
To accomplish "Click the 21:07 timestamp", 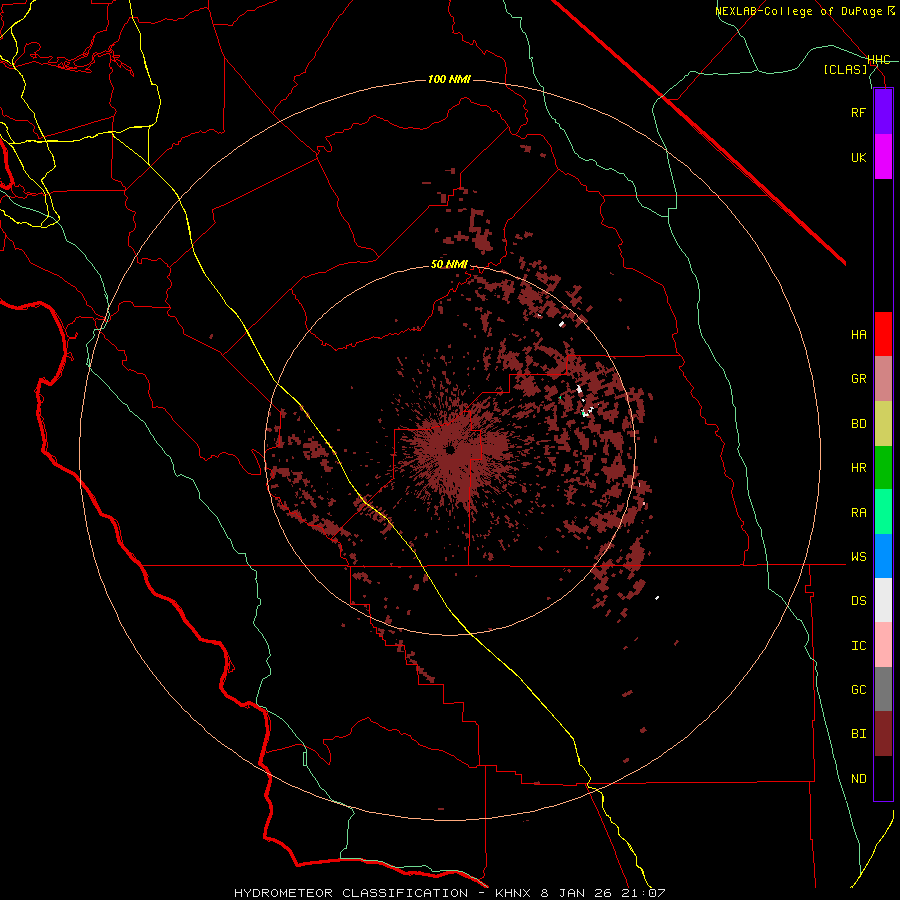I will click(644, 893).
